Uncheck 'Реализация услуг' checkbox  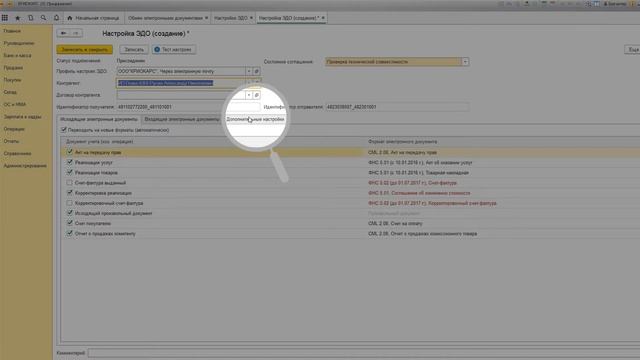[x=69, y=162]
